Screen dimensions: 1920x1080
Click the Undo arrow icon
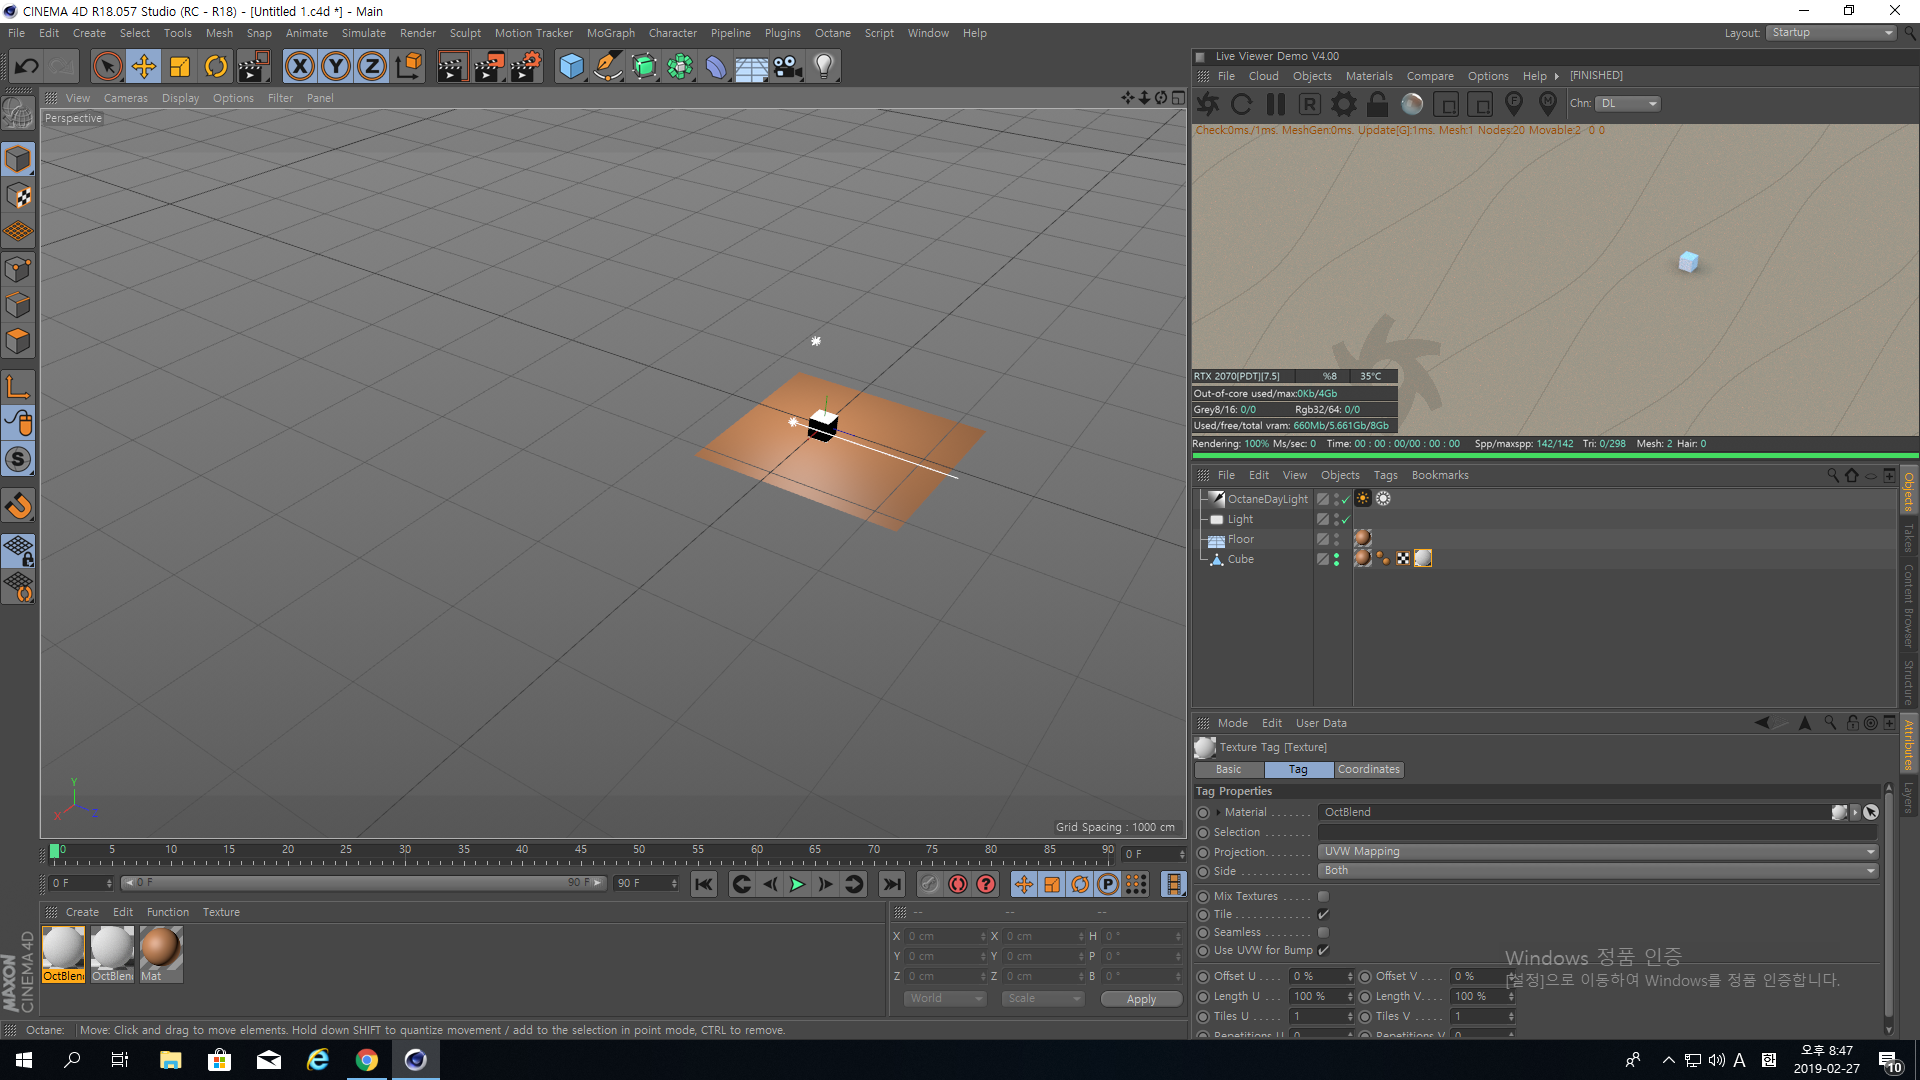click(26, 67)
